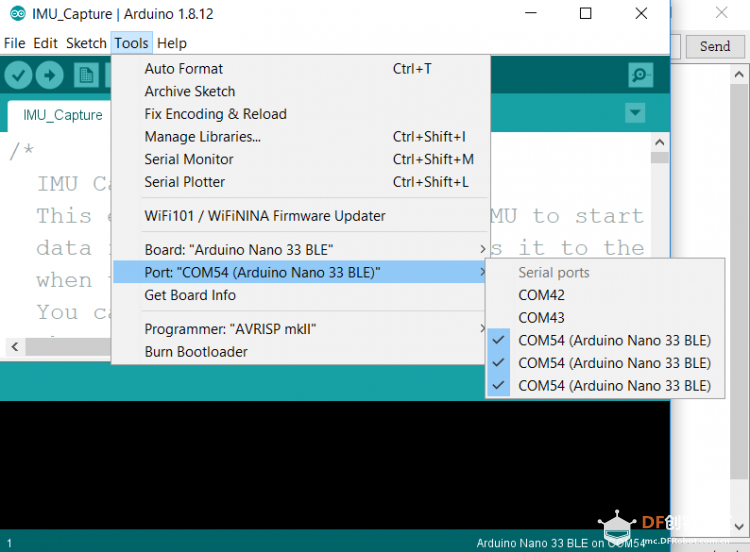Viewport: 750px width, 552px height.
Task: Launch Serial Plotter from menu
Action: pos(300,182)
